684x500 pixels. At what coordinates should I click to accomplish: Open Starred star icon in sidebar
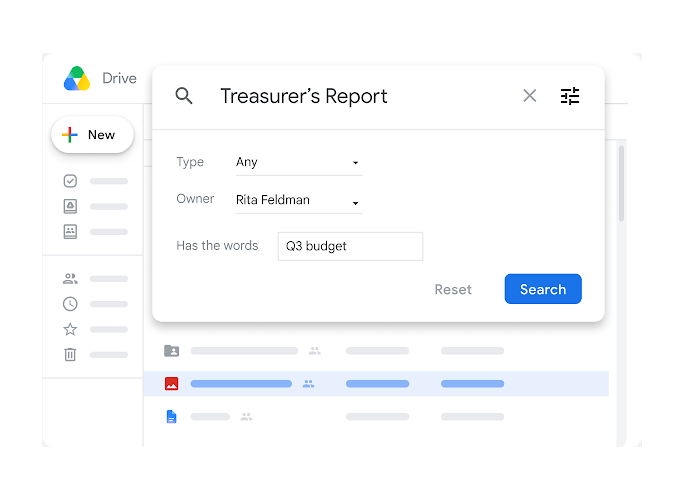tap(70, 329)
